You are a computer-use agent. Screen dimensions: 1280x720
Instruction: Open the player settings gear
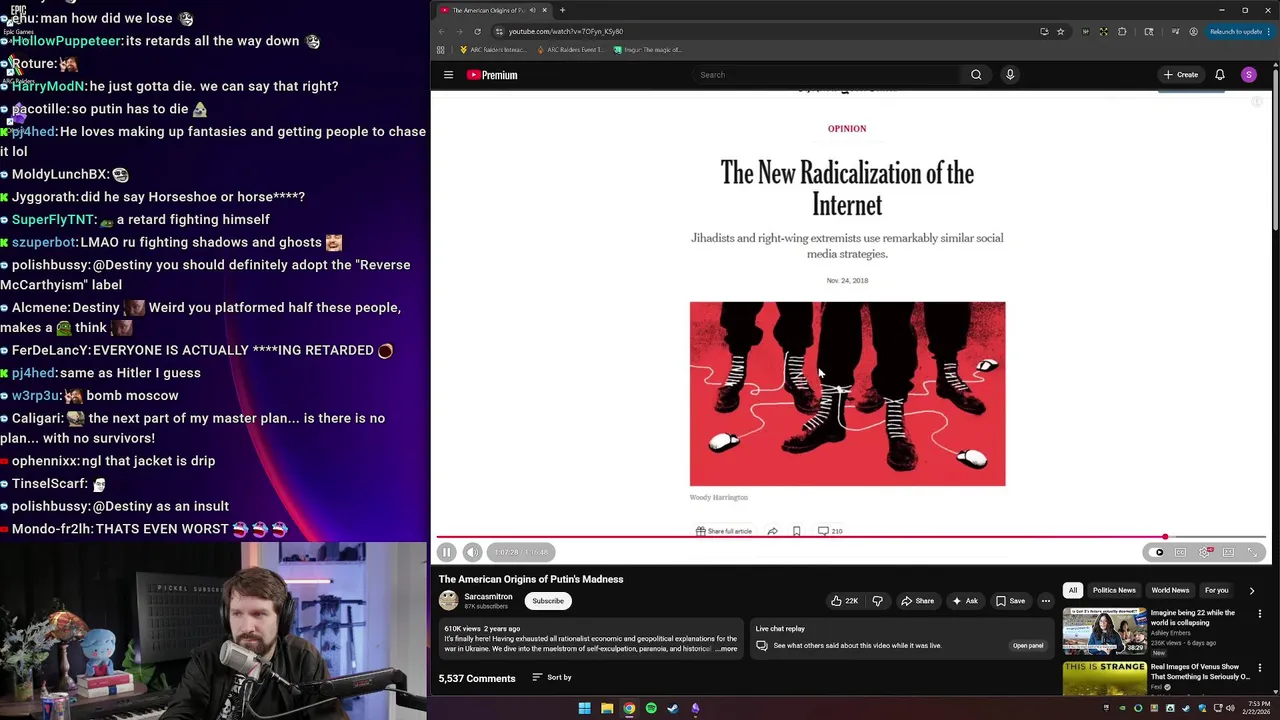tap(1205, 552)
